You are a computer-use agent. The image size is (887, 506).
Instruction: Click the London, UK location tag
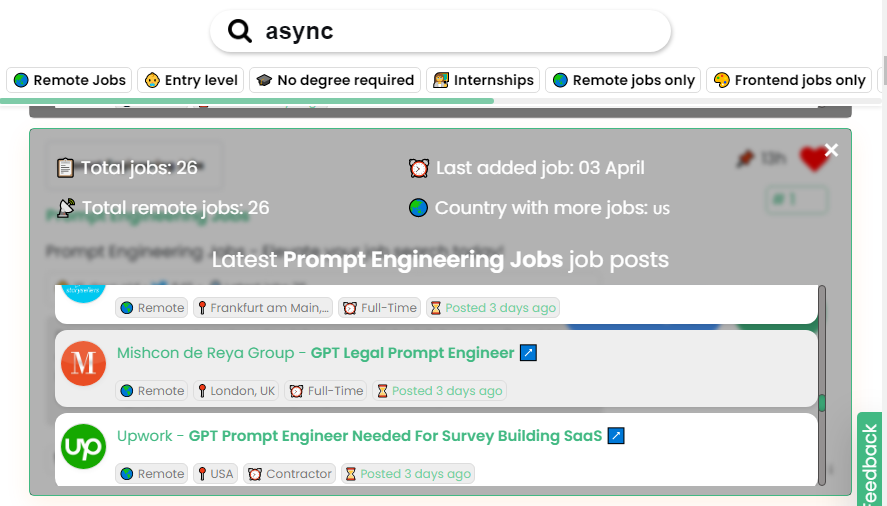tap(236, 391)
